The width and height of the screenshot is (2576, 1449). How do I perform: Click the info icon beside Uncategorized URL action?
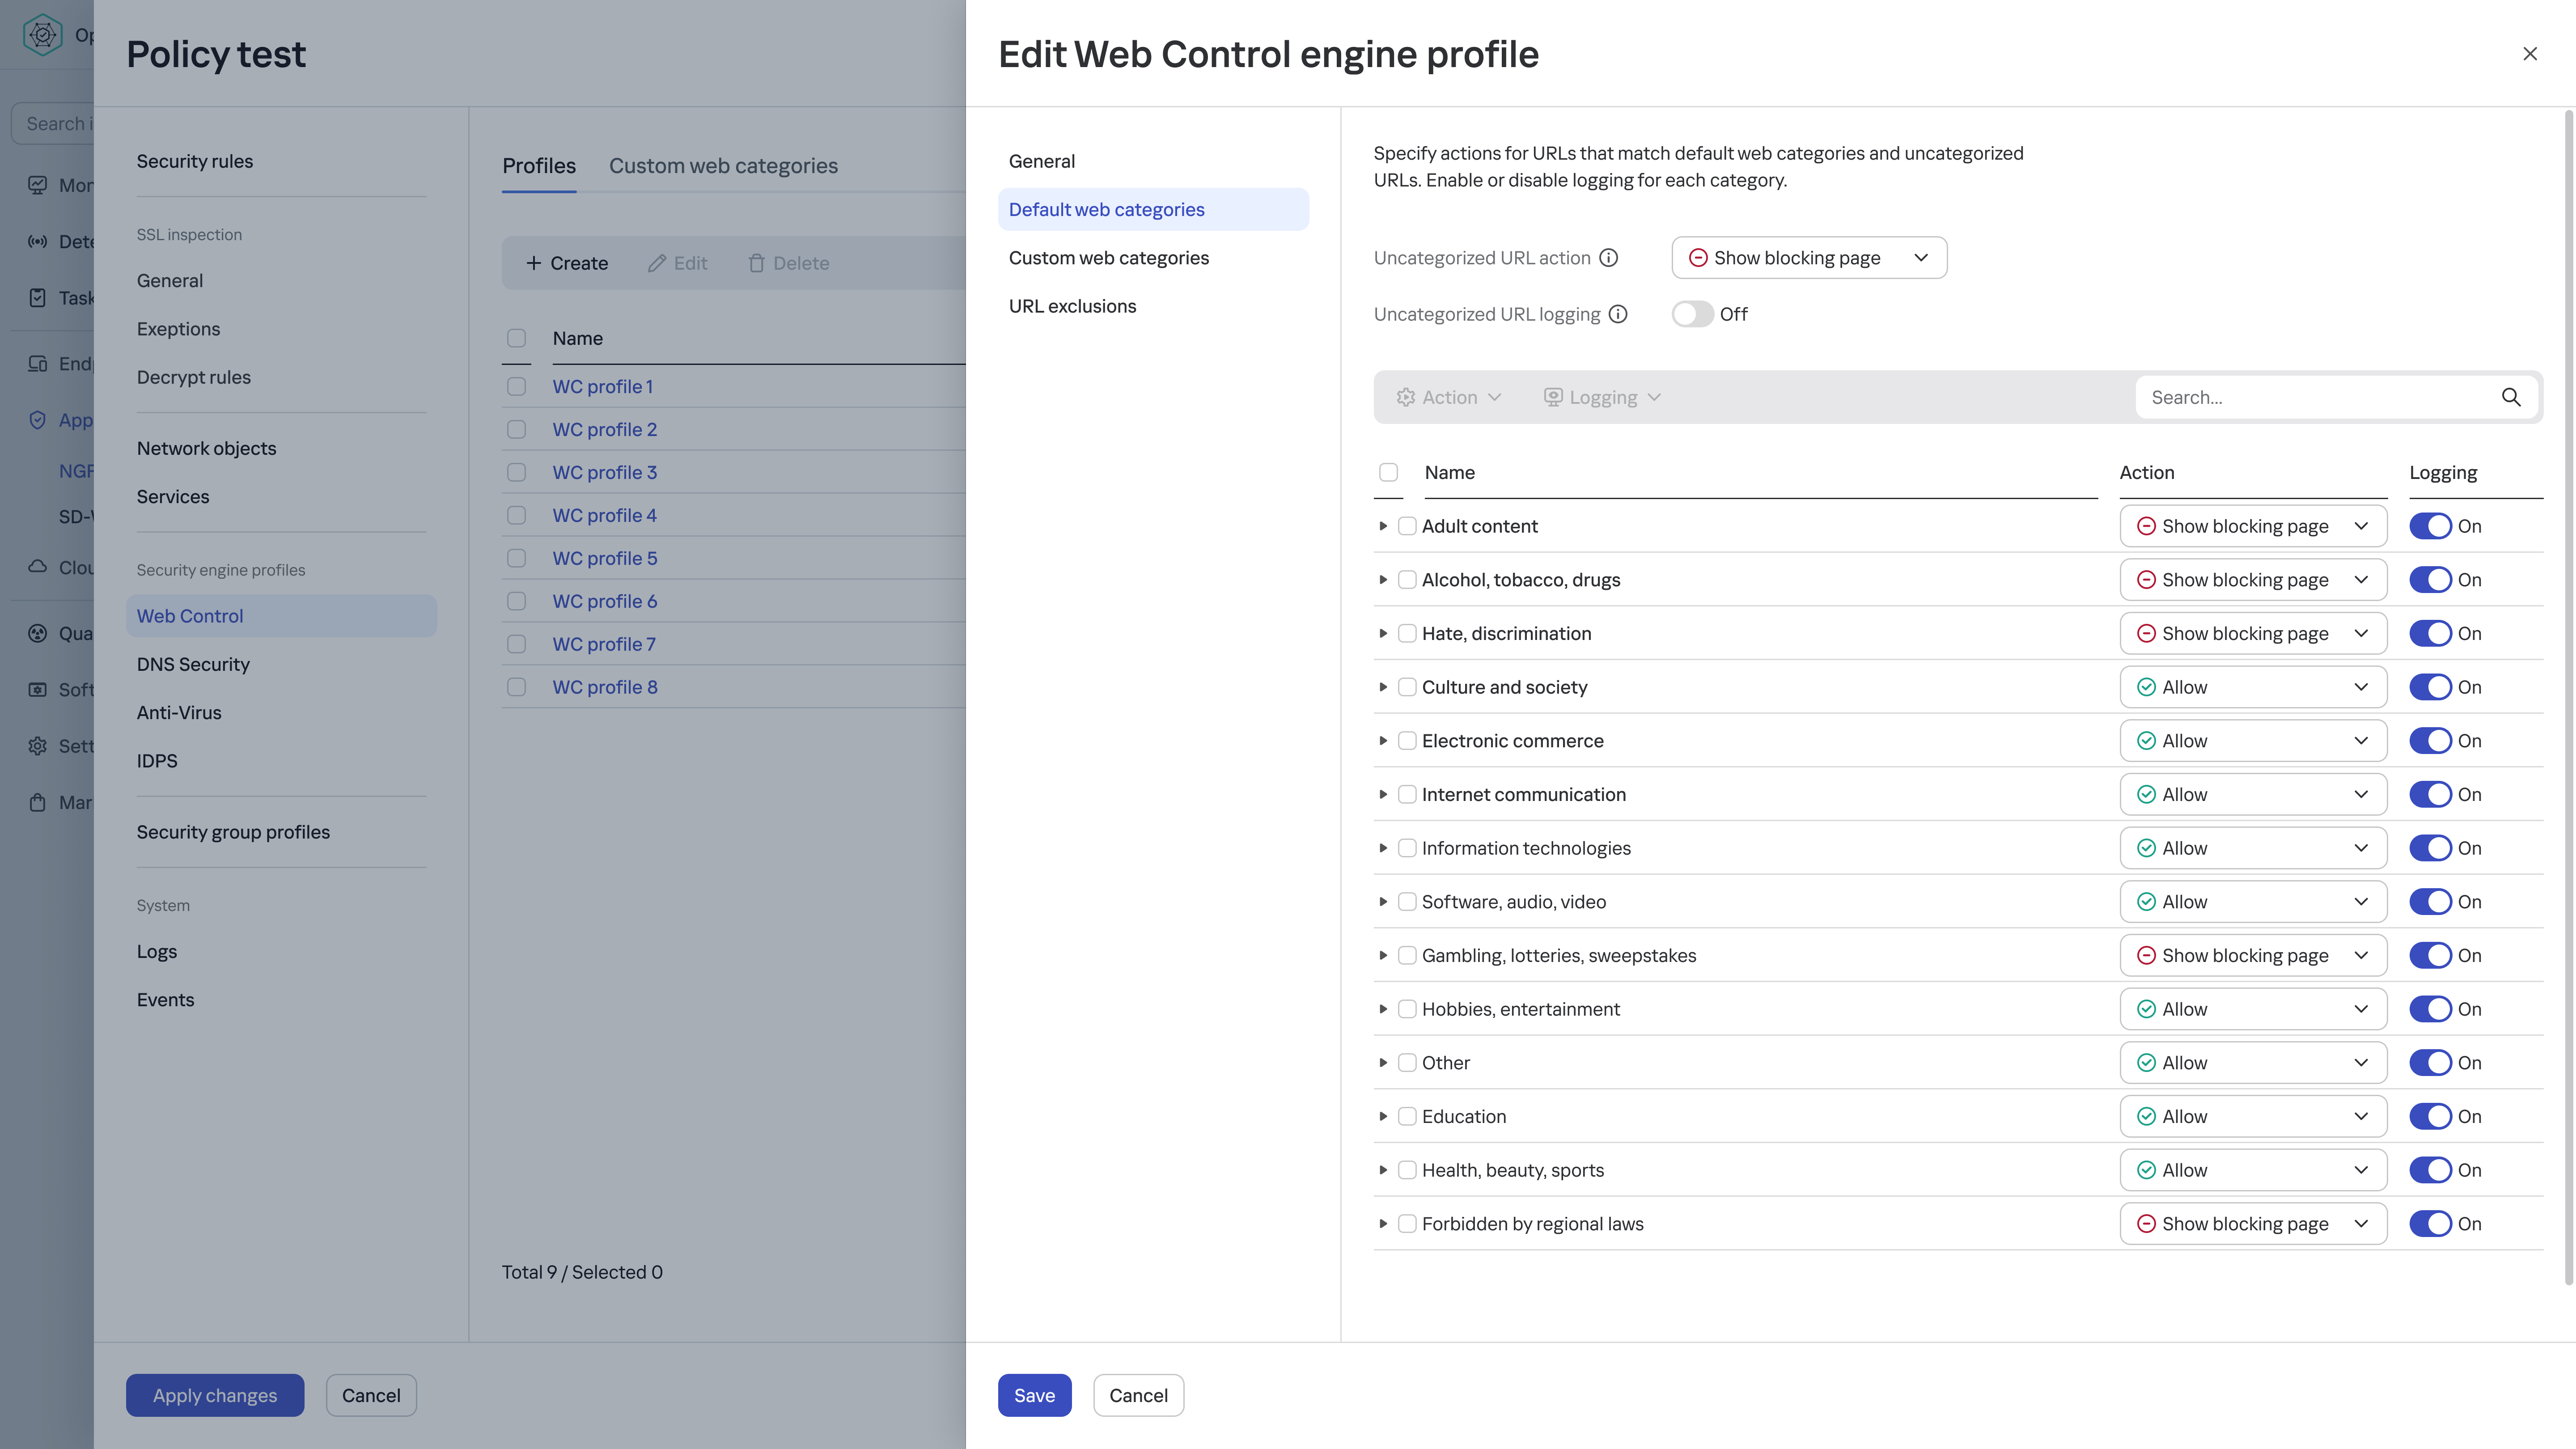tap(1608, 258)
